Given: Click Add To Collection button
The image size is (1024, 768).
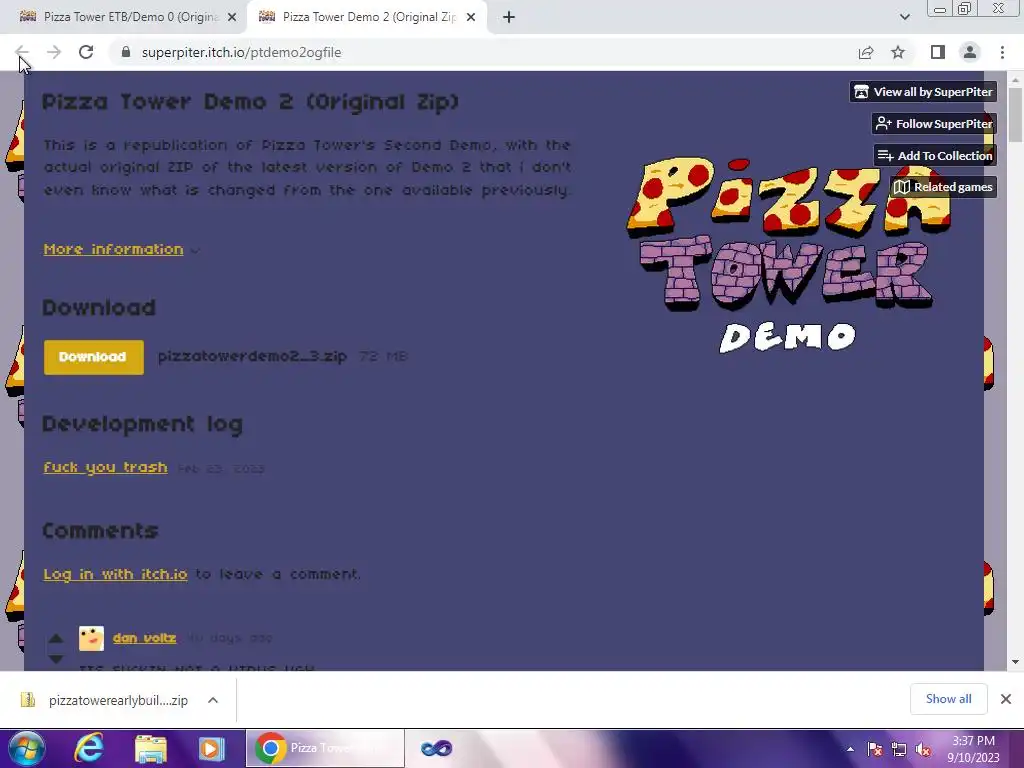Looking at the screenshot, I should pyautogui.click(x=935, y=155).
